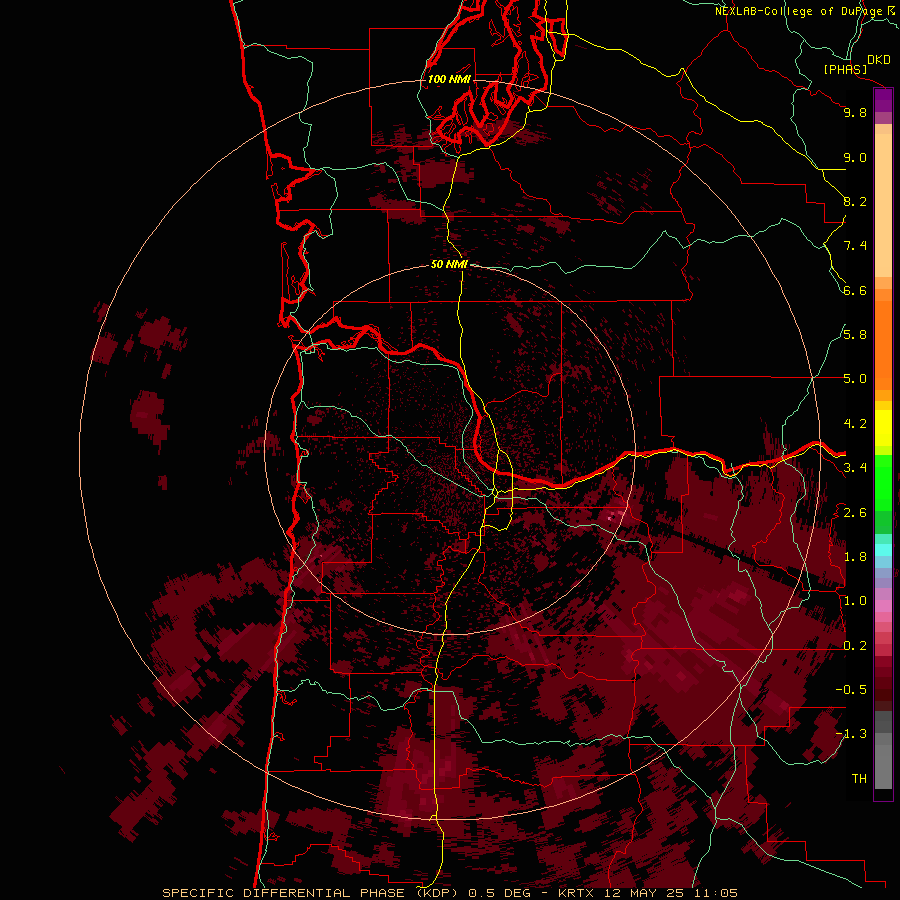Viewport: 900px width, 900px height.
Task: Click the 9.8 value on the scale
Action: pyautogui.click(x=855, y=112)
